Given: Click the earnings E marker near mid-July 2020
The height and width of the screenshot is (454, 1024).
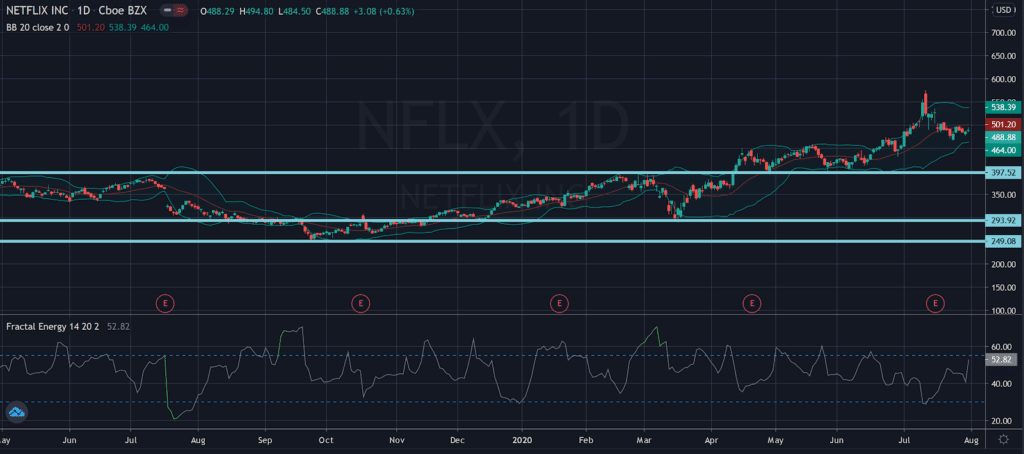Looking at the screenshot, I should (x=936, y=303).
